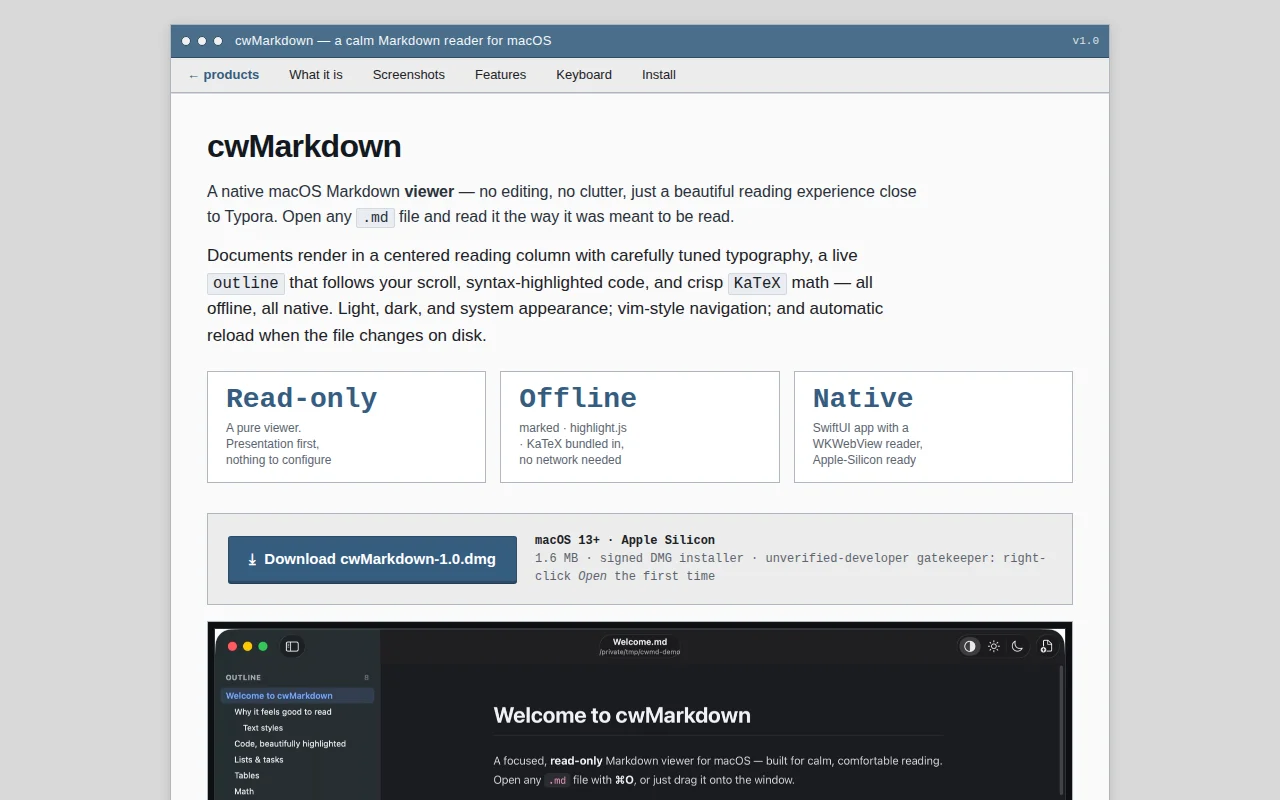
Task: Click the app screenshot's vertical scrollbar
Action: (x=1060, y=732)
